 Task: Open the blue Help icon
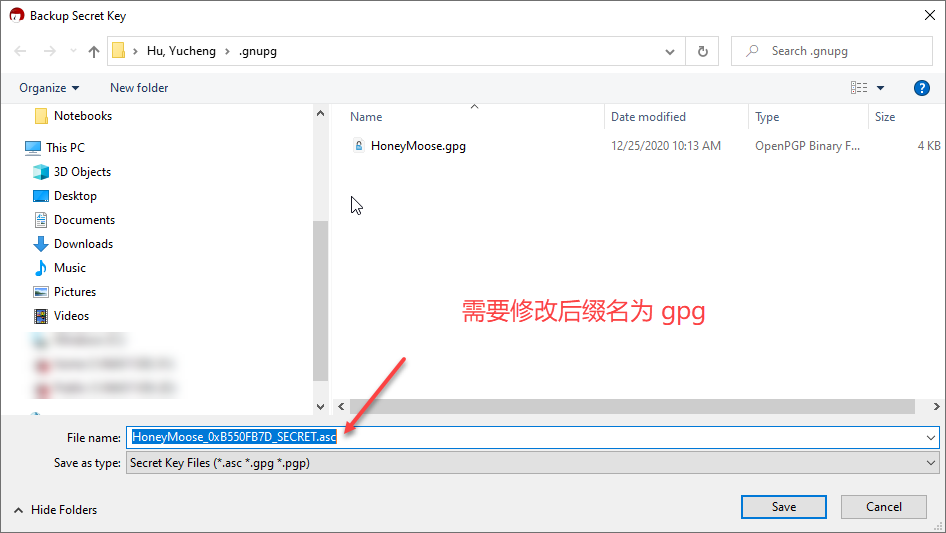coord(921,88)
